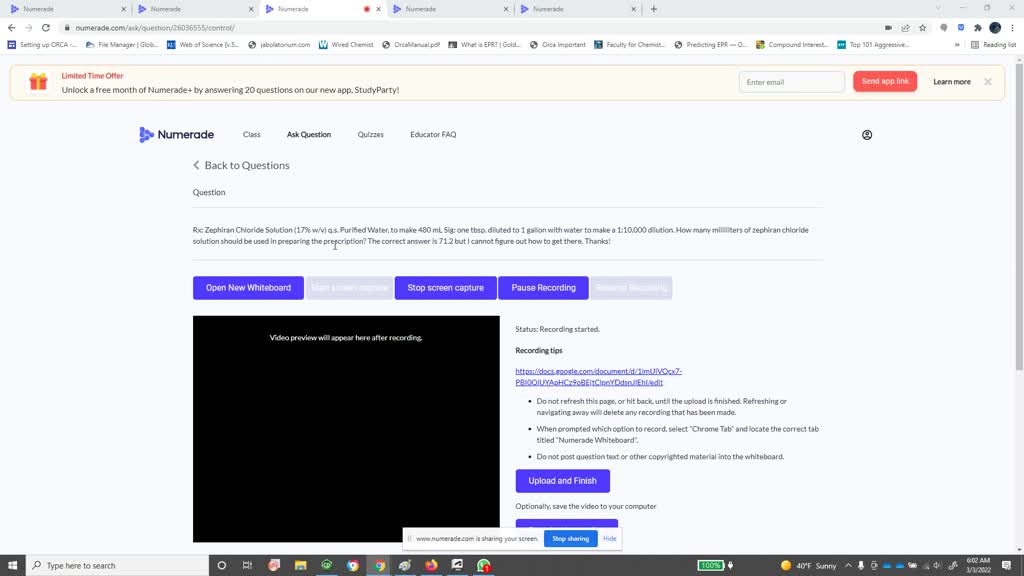This screenshot has width=1024, height=576.
Task: Click the Upload and Finish button
Action: click(562, 481)
